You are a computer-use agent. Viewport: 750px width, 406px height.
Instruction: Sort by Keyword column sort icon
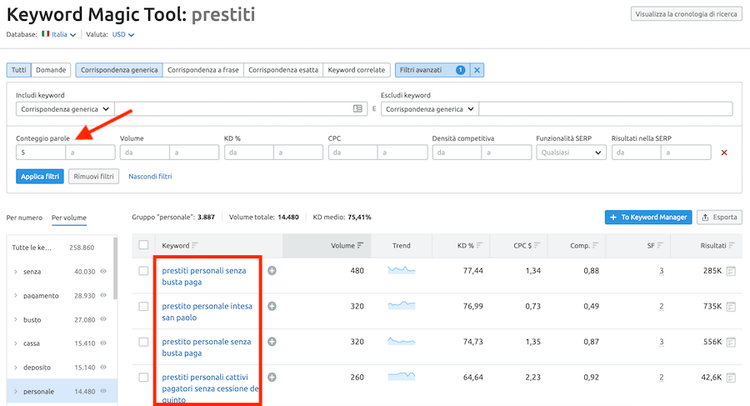[x=195, y=245]
